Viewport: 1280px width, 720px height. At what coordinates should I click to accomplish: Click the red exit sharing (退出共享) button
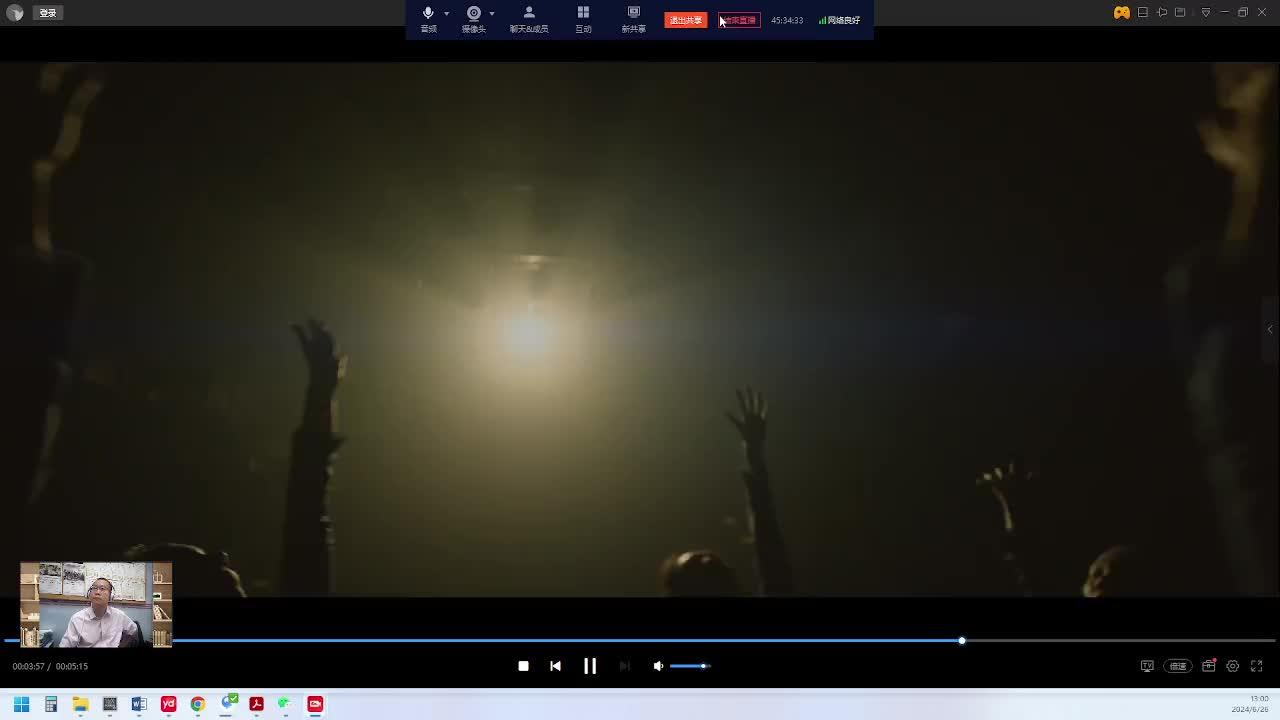(685, 20)
